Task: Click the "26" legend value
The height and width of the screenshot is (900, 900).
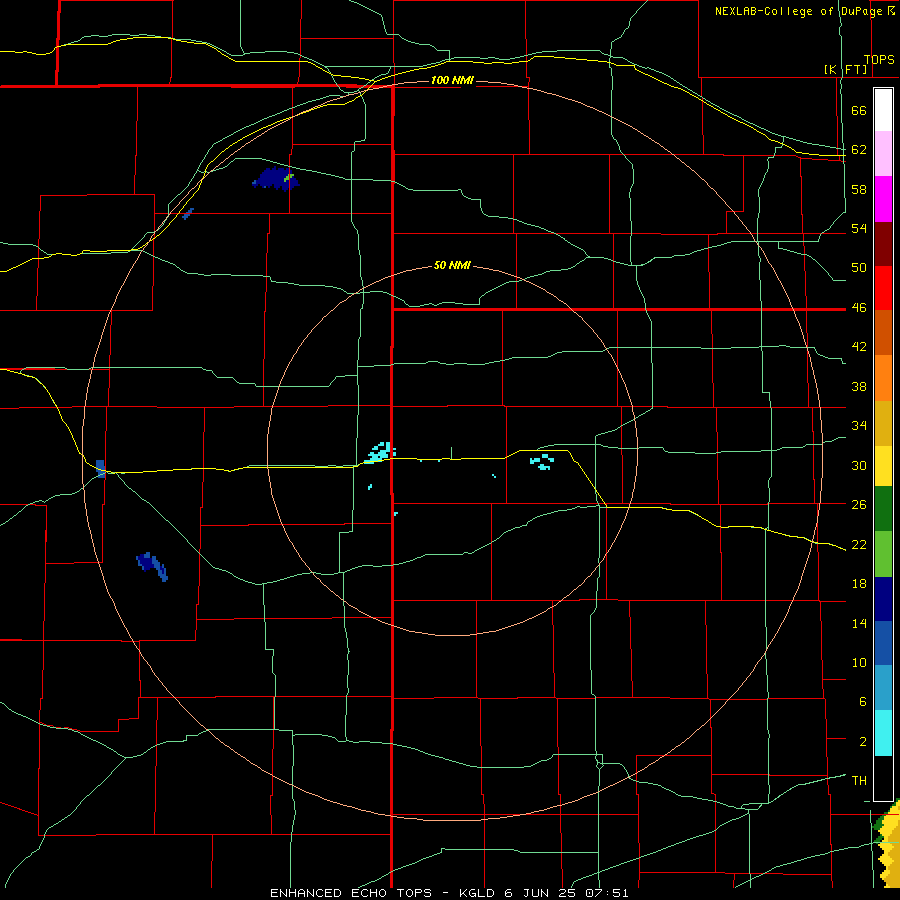Action: point(859,505)
